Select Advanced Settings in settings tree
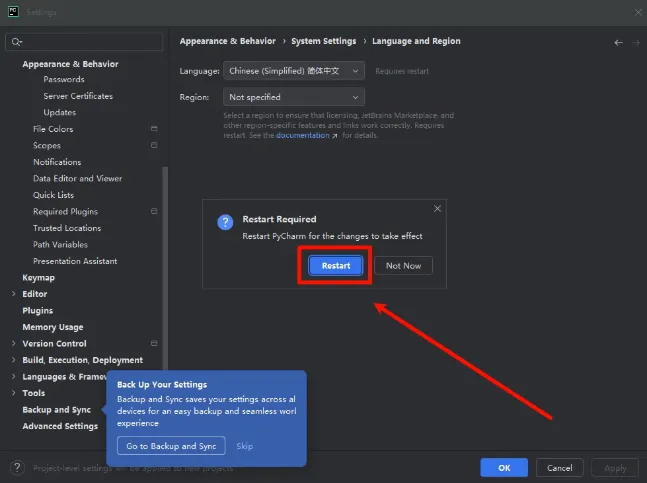Screen dimensions: 647x483 click(x=60, y=426)
